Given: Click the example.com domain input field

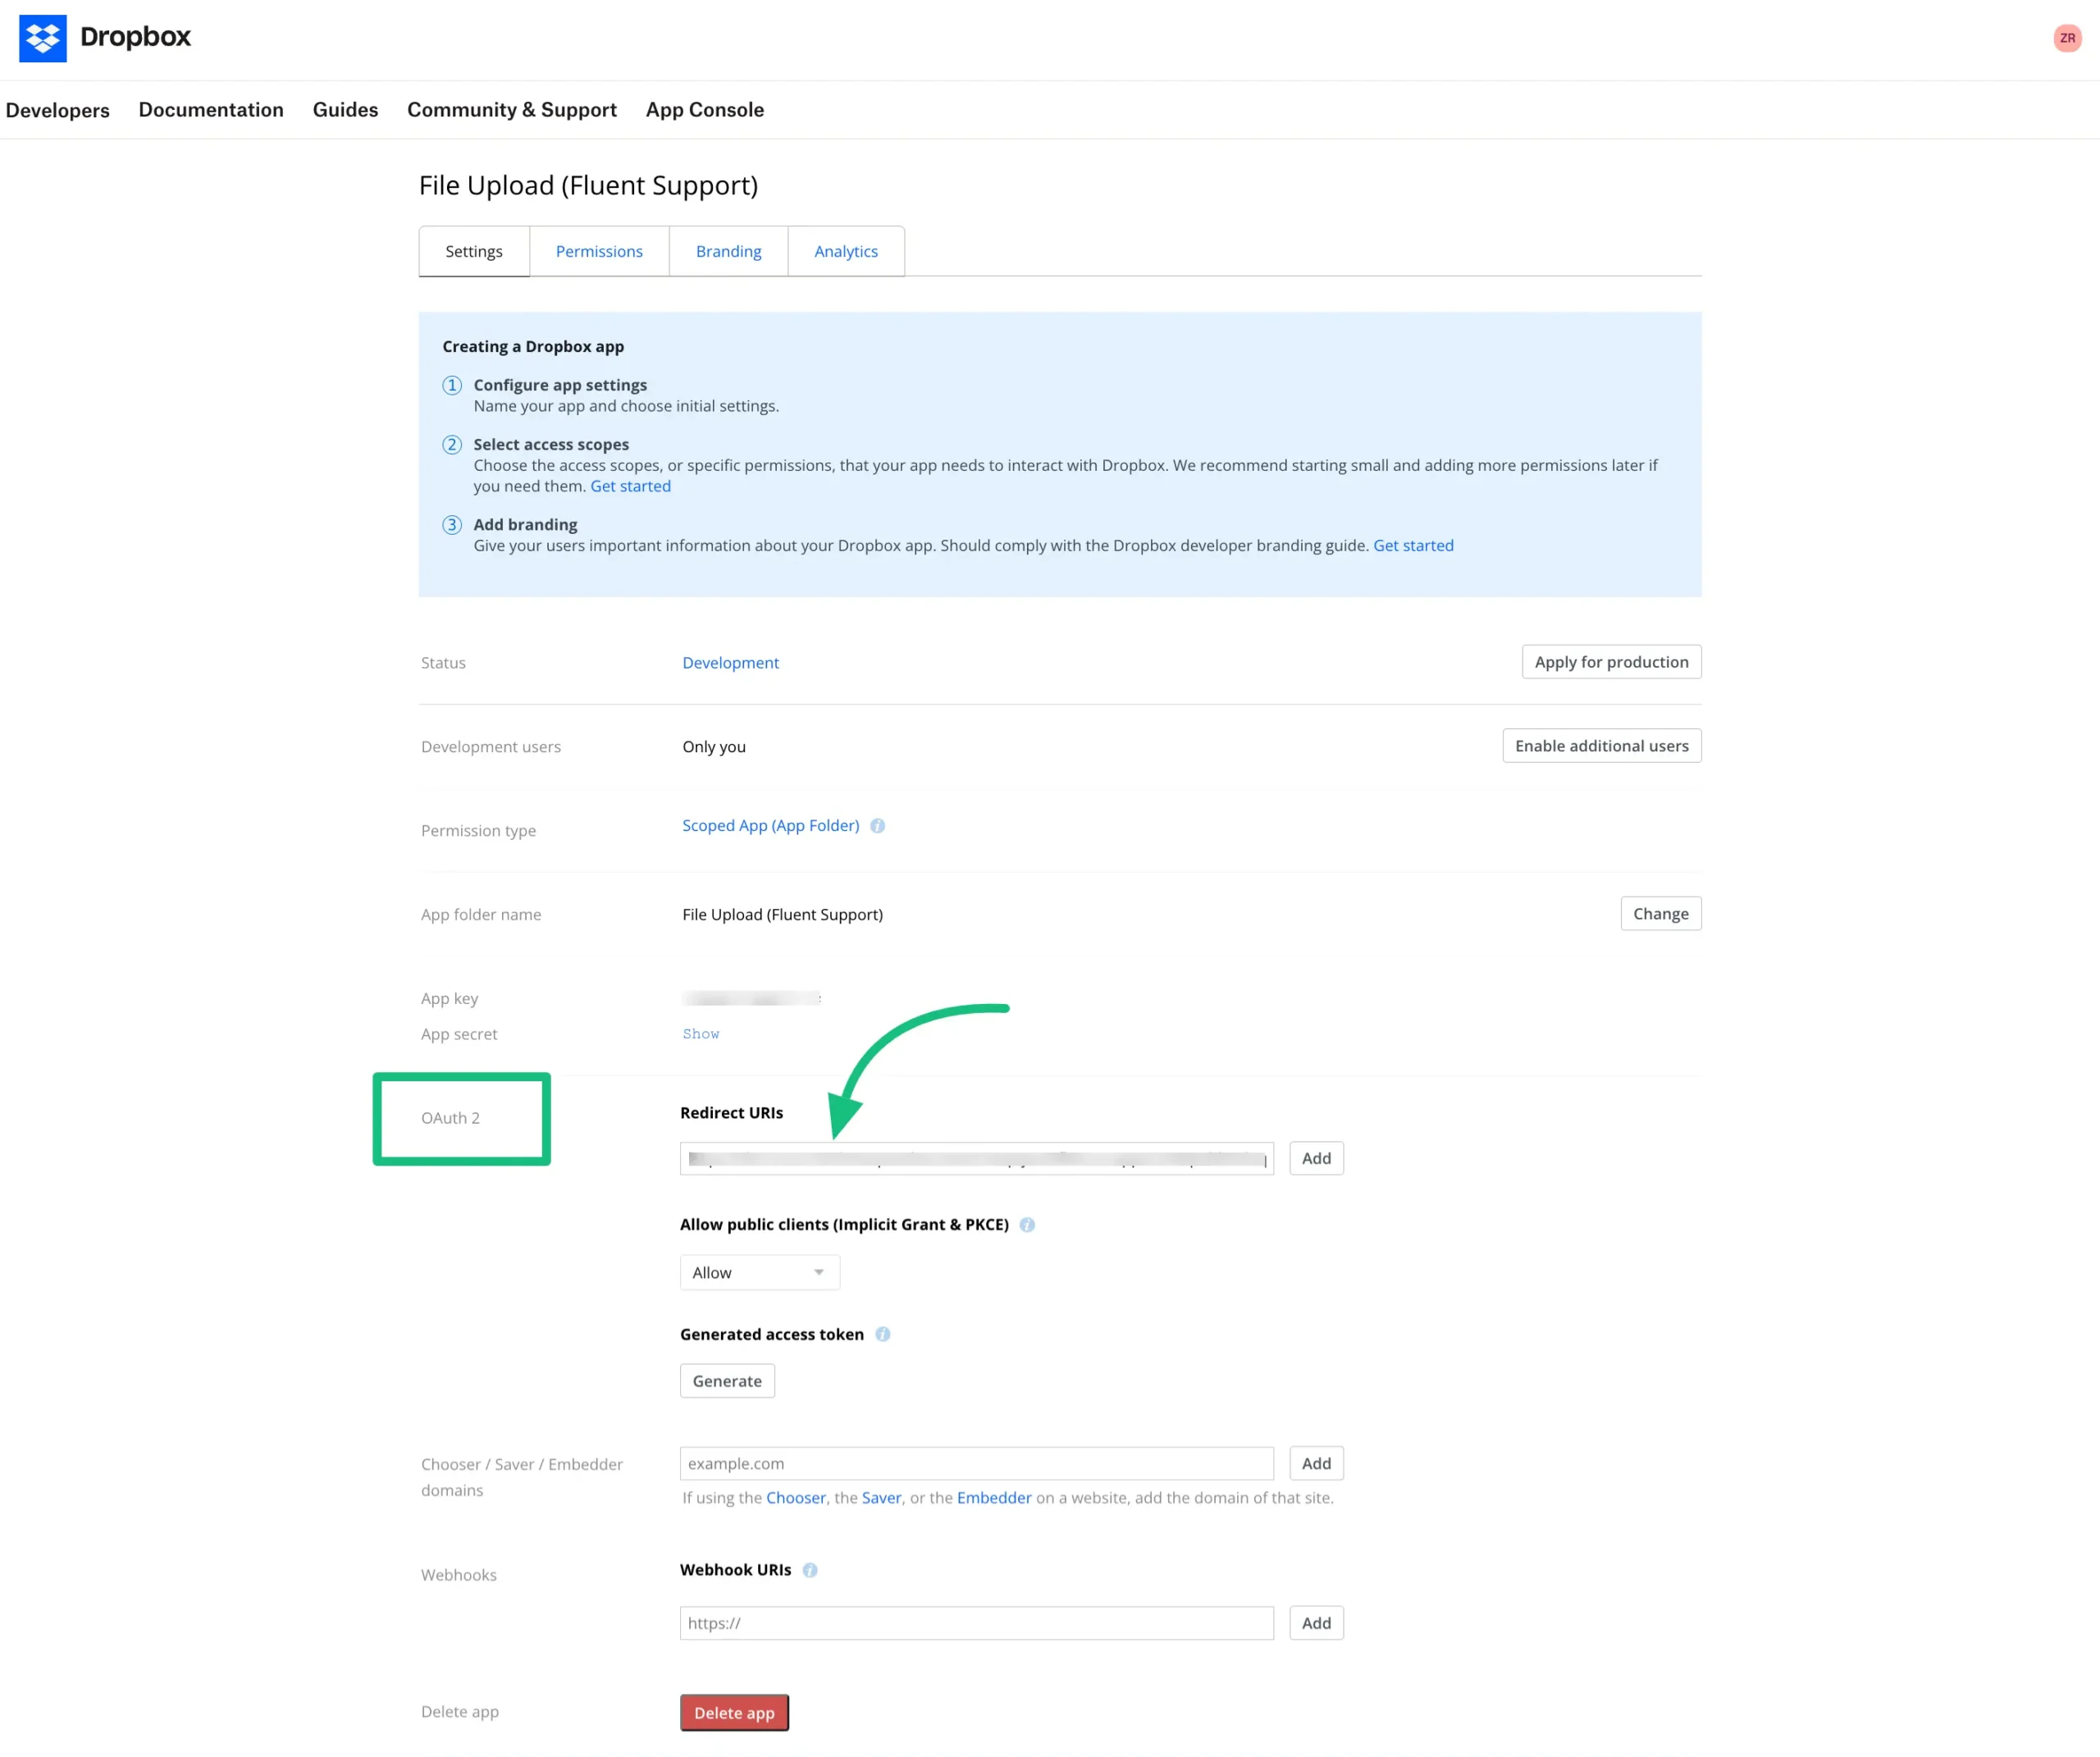Looking at the screenshot, I should coord(975,1463).
